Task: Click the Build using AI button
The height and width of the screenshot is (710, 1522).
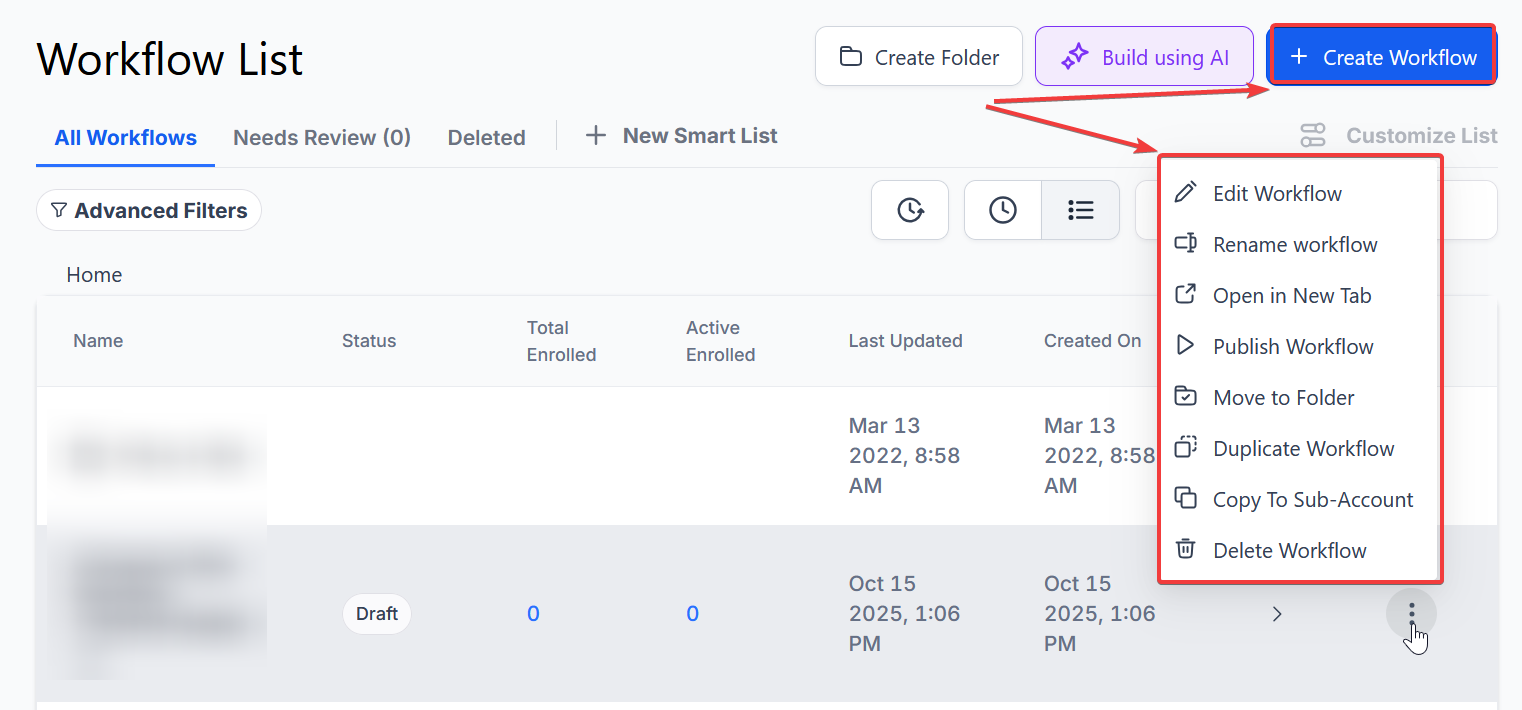Action: pyautogui.click(x=1144, y=57)
